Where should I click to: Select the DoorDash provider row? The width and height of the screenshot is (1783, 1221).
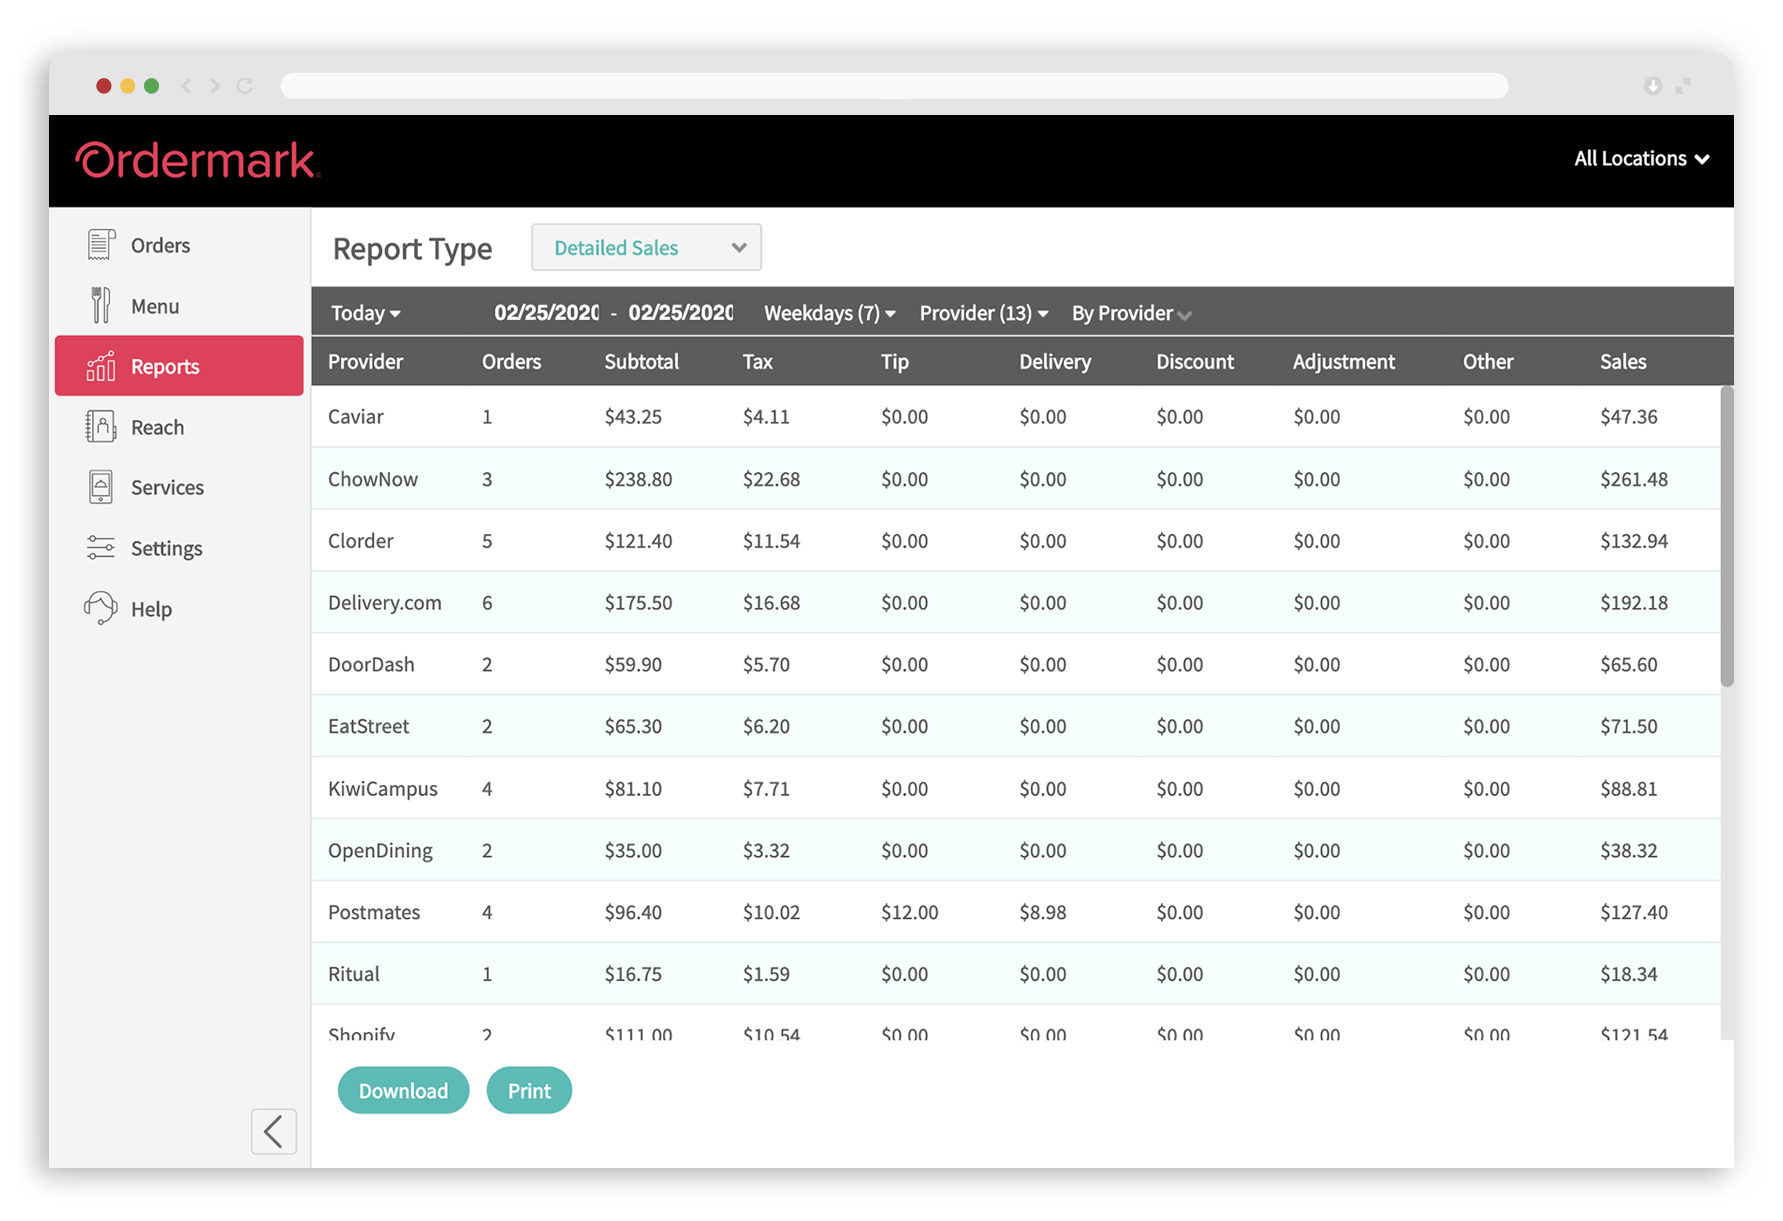pyautogui.click(x=1016, y=664)
